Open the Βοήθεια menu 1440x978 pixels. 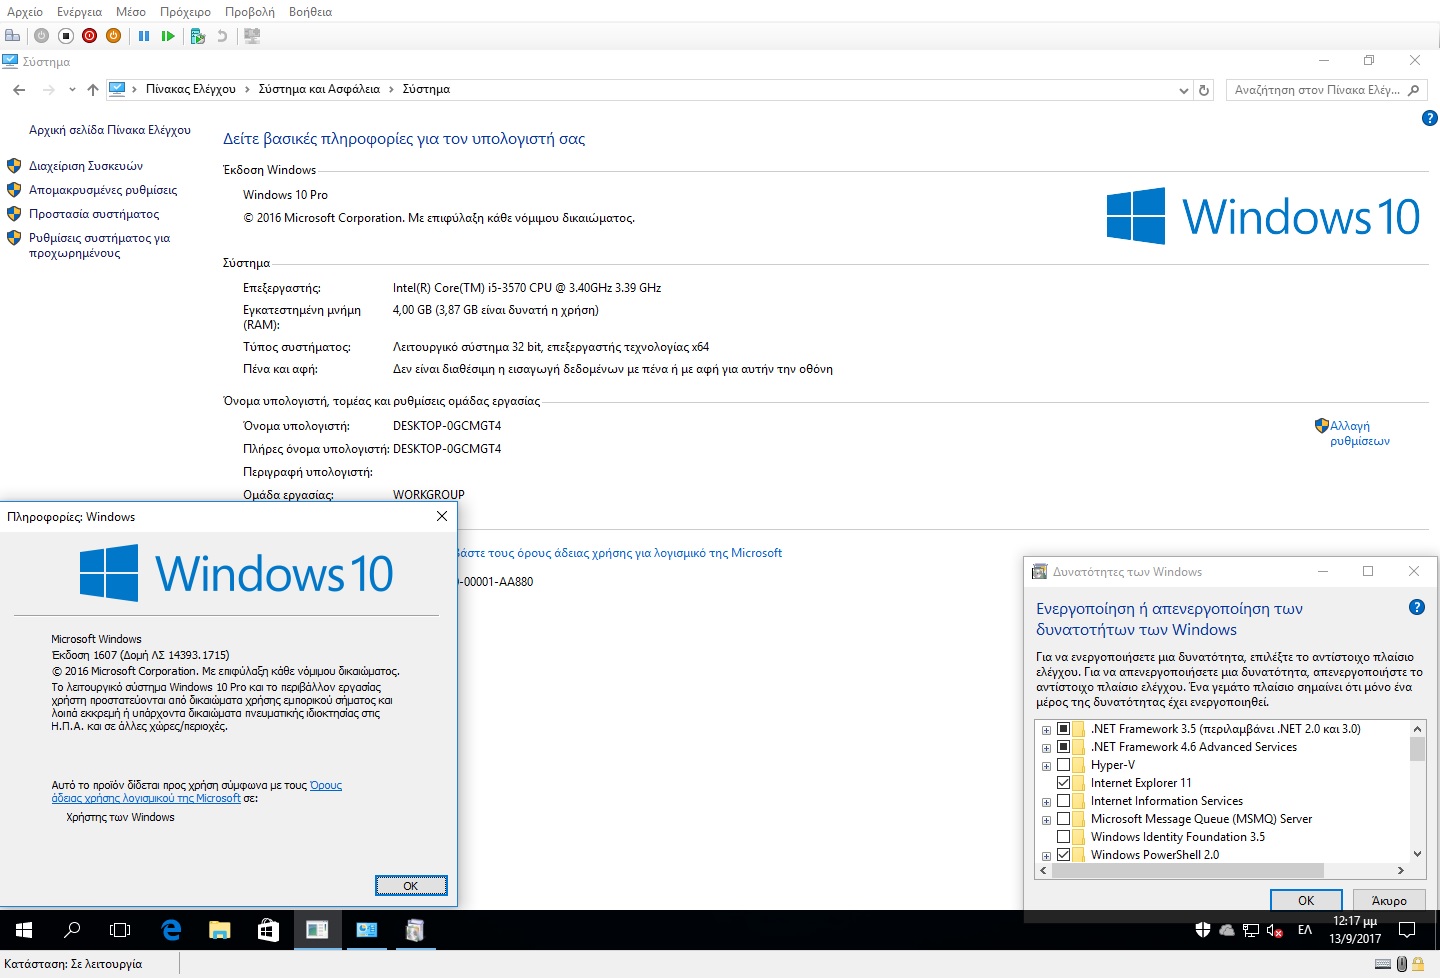click(x=310, y=12)
